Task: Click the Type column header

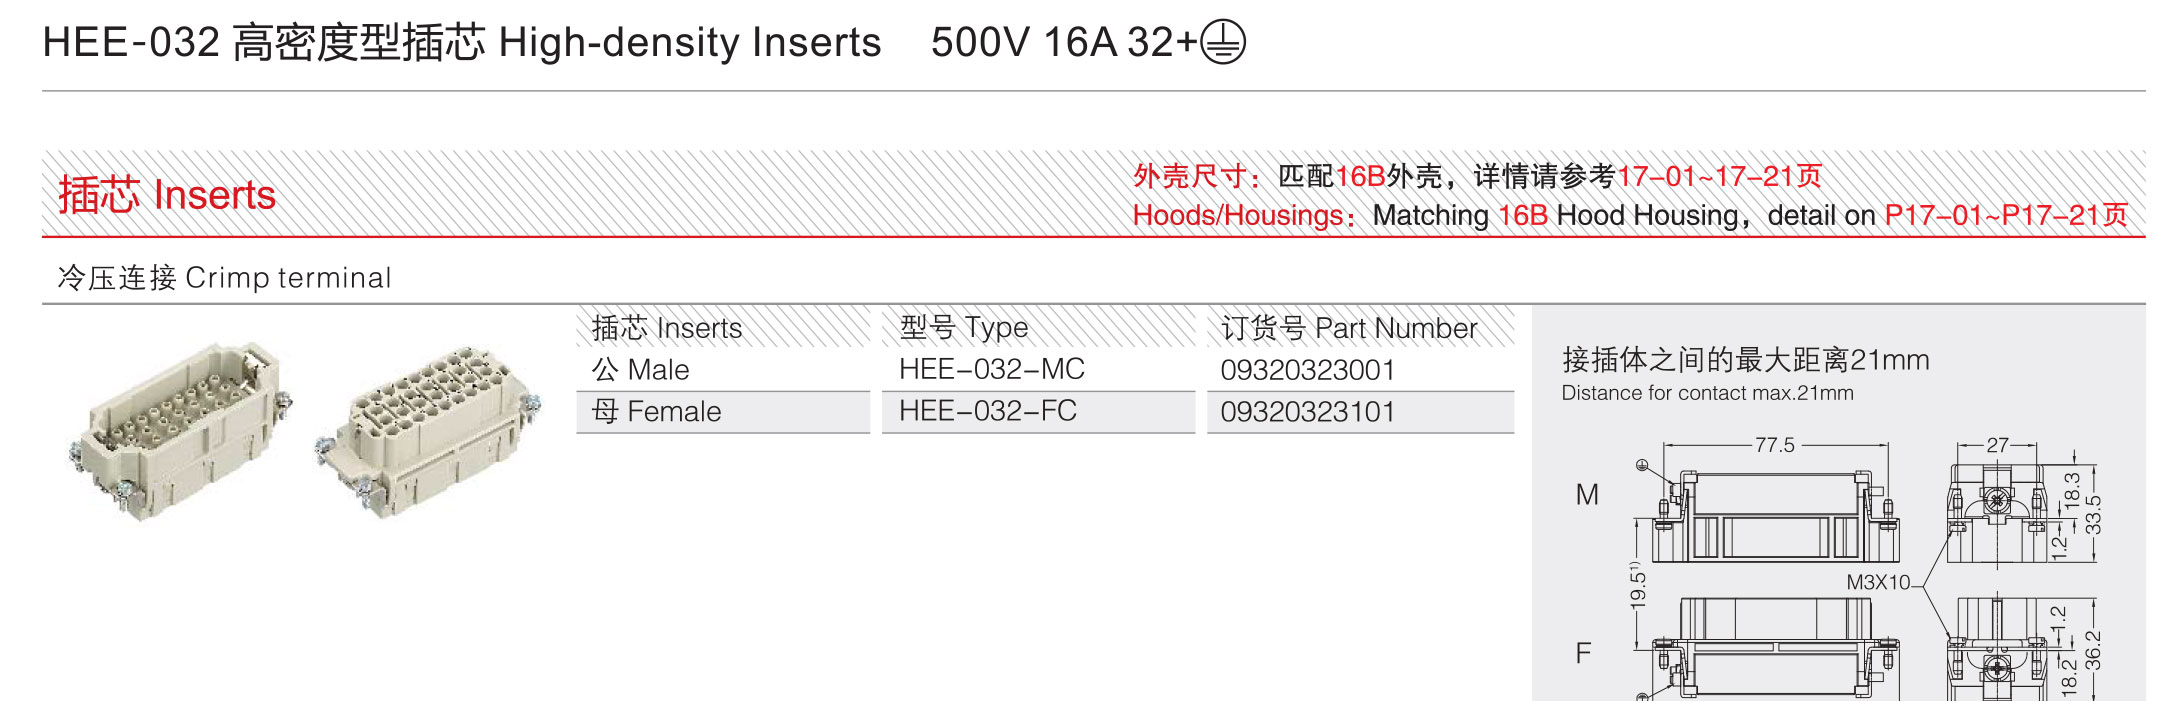Action: click(x=964, y=328)
